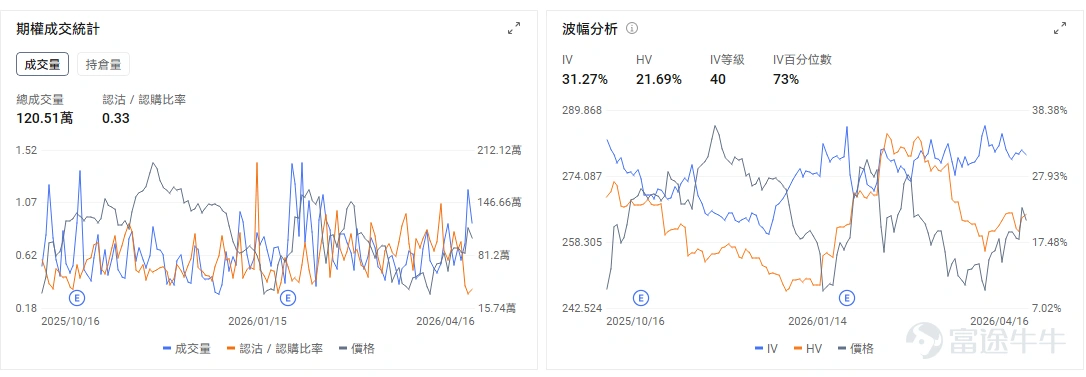1086x377 pixels.
Task: Toggle the 價格 legend in 波幅分析 chart
Action: [x=855, y=349]
